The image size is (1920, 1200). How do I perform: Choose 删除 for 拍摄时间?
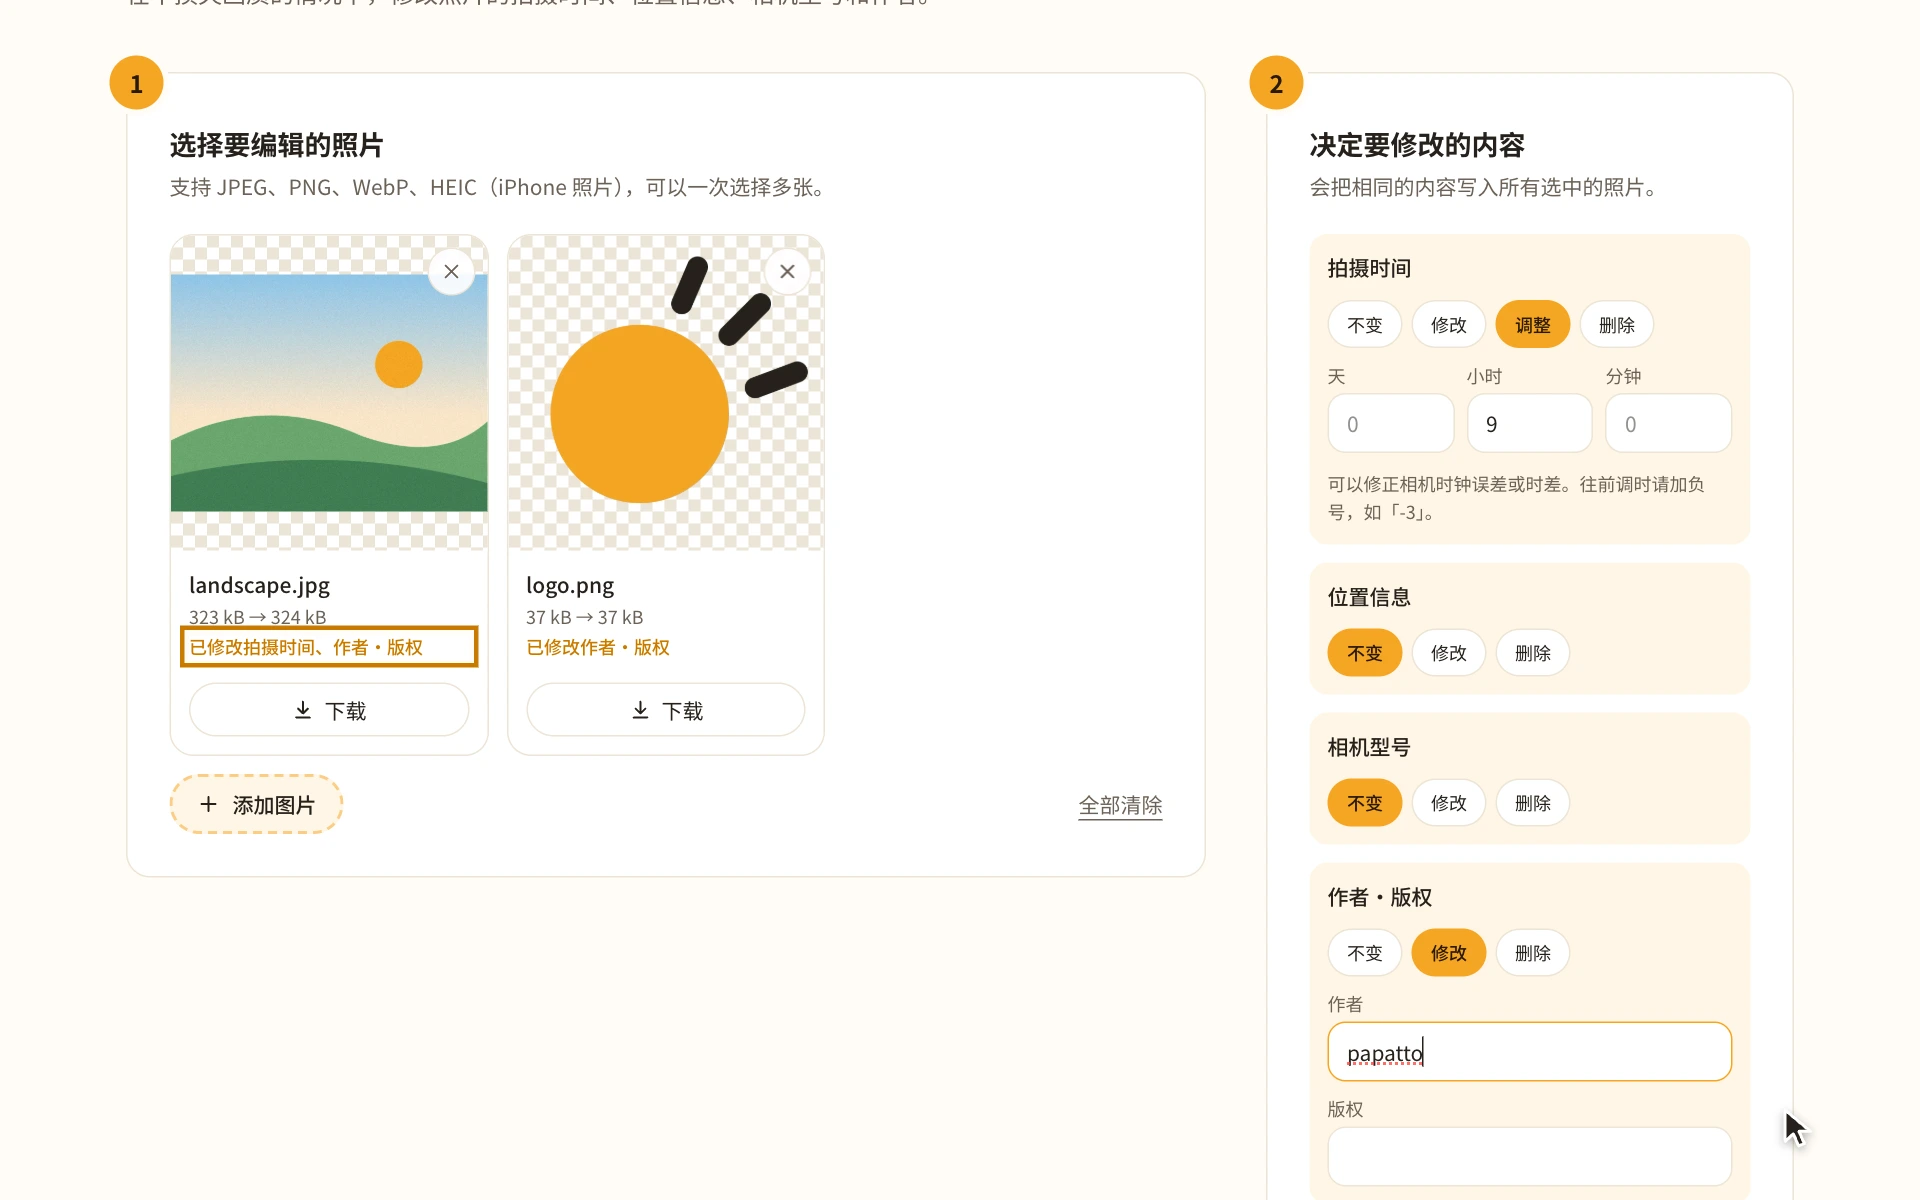[x=1616, y=325]
